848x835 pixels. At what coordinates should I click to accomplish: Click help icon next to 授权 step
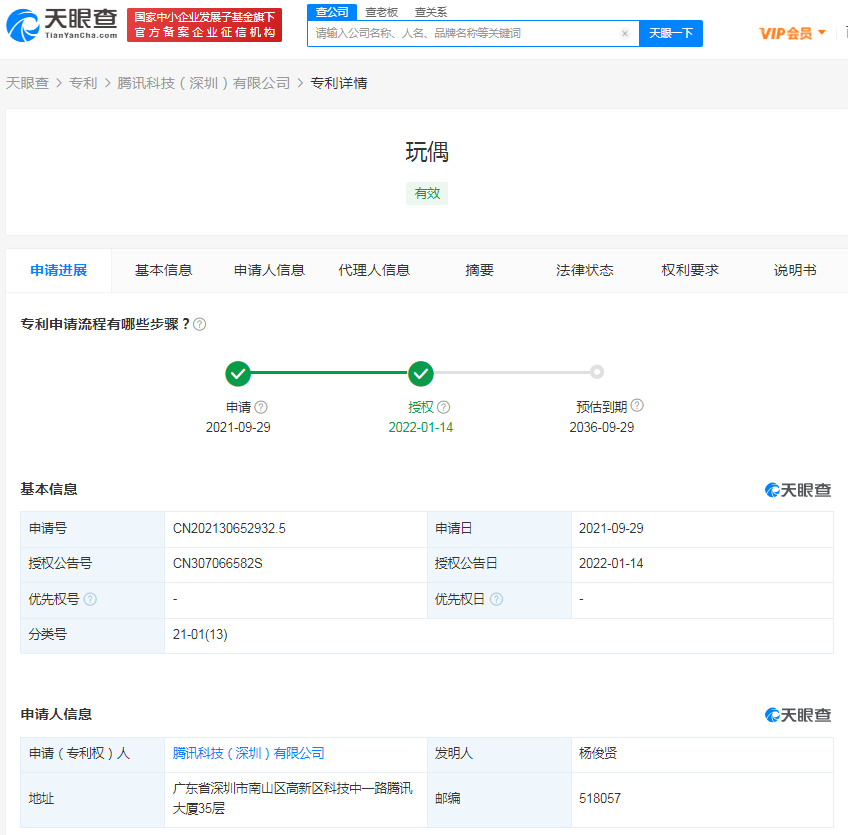pyautogui.click(x=443, y=407)
